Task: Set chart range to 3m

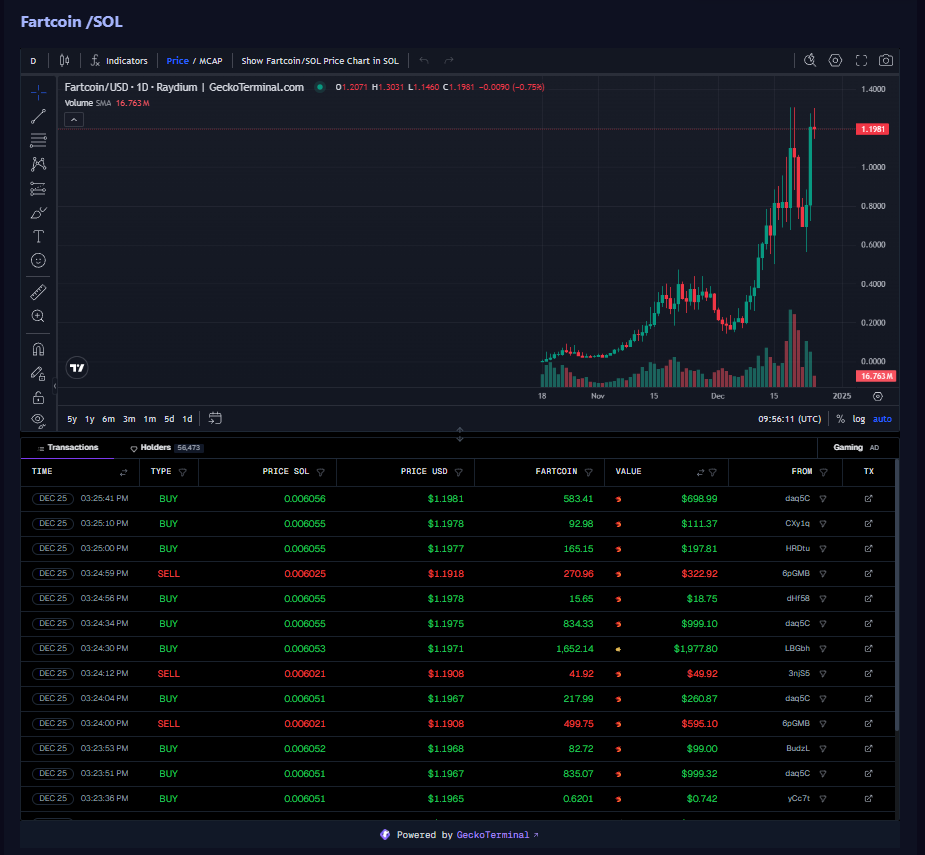Action: pyautogui.click(x=129, y=419)
